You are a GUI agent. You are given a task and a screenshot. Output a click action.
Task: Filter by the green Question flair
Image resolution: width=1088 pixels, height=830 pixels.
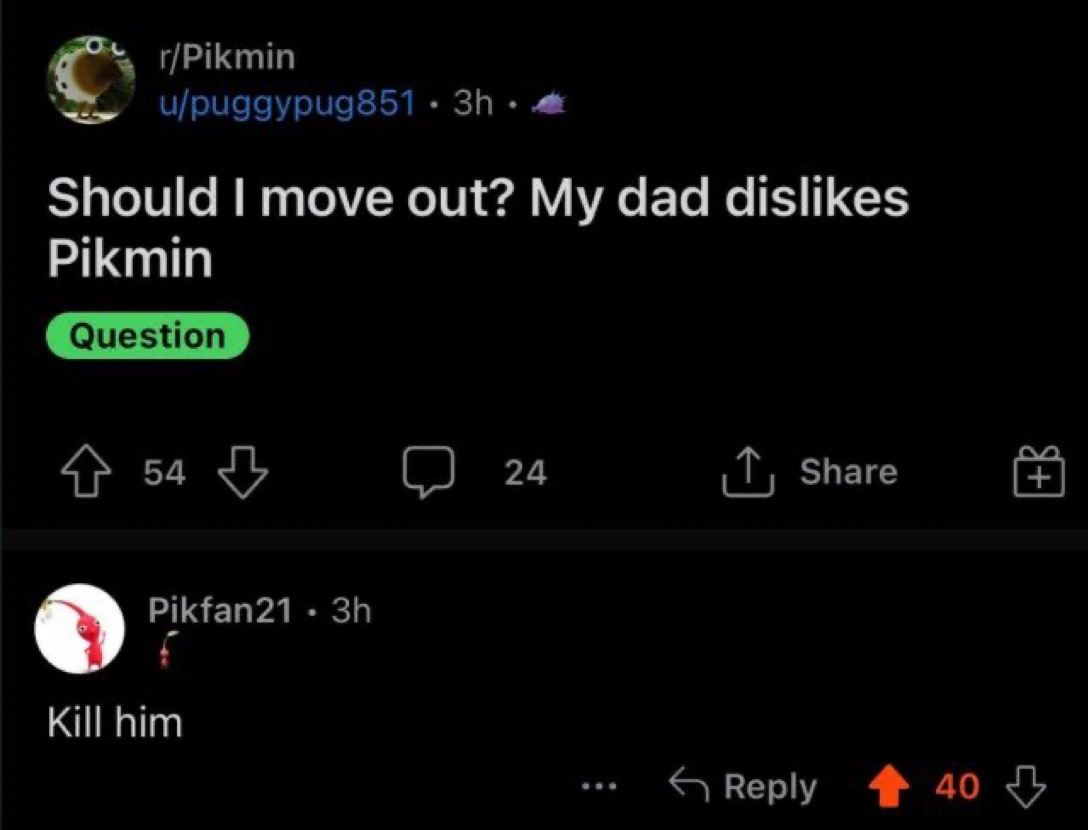click(x=147, y=336)
